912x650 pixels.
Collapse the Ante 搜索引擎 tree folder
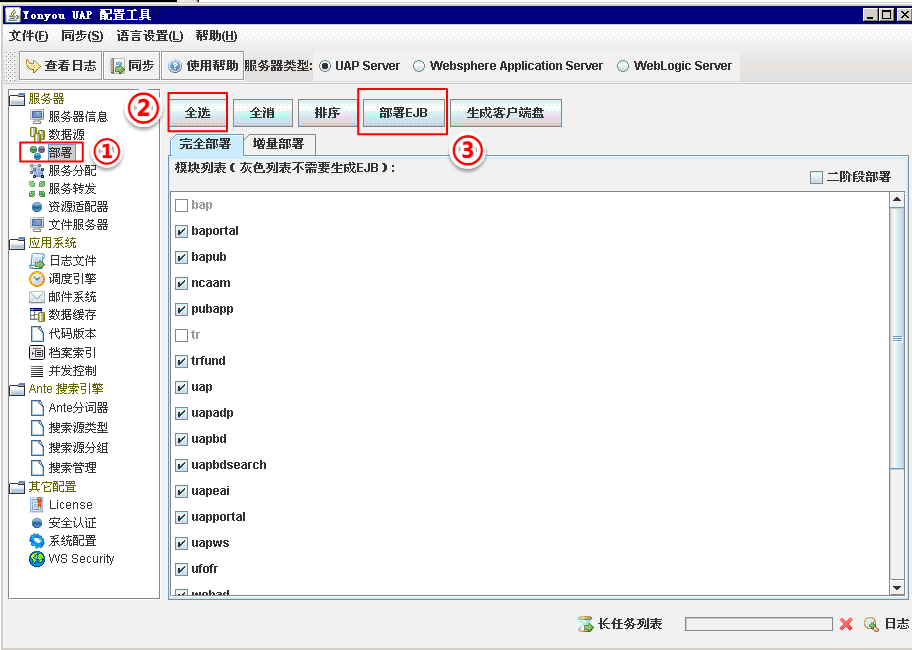coord(17,389)
